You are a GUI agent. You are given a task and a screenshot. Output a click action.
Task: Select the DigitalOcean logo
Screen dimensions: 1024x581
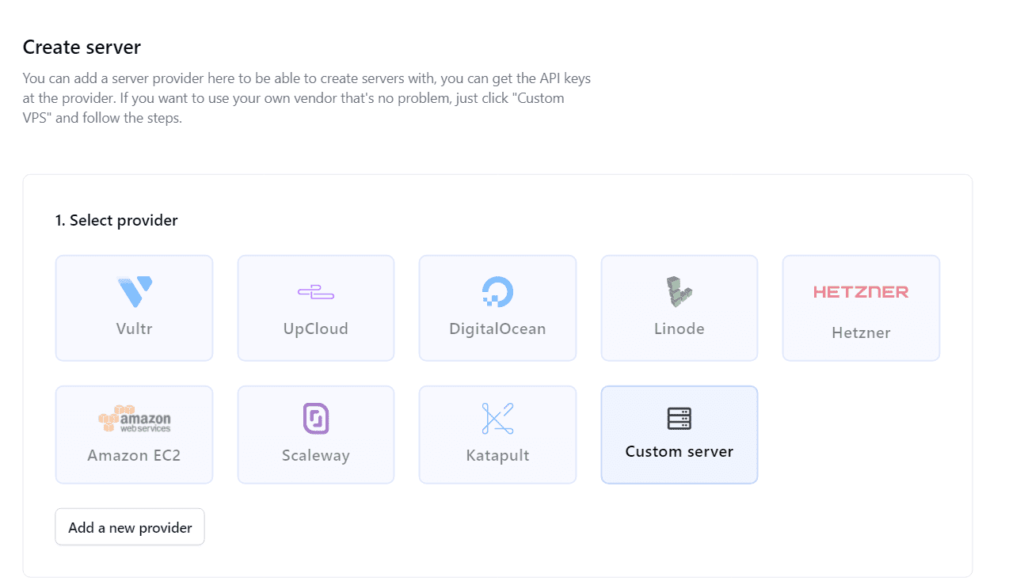pyautogui.click(x=497, y=291)
